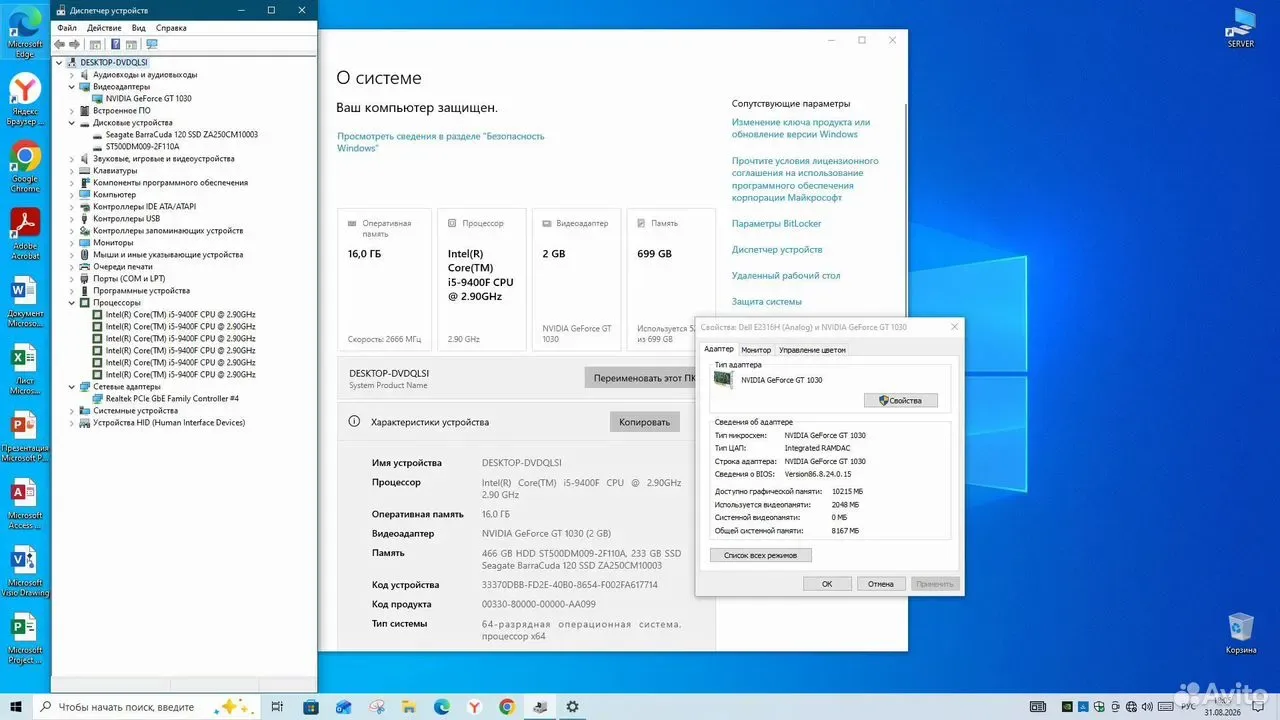
Task: Open Параметры BitLocker link
Action: click(776, 224)
